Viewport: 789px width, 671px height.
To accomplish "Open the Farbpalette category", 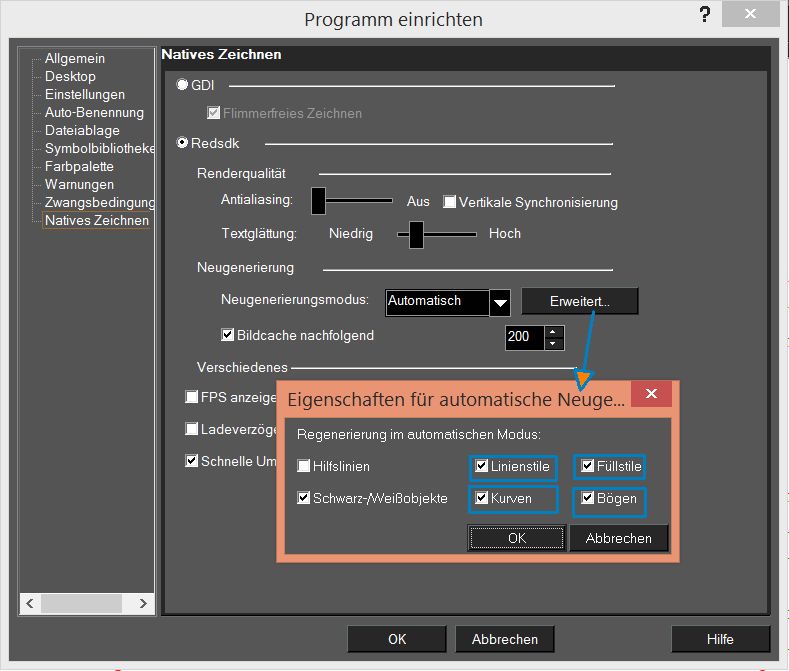I will click(x=79, y=167).
